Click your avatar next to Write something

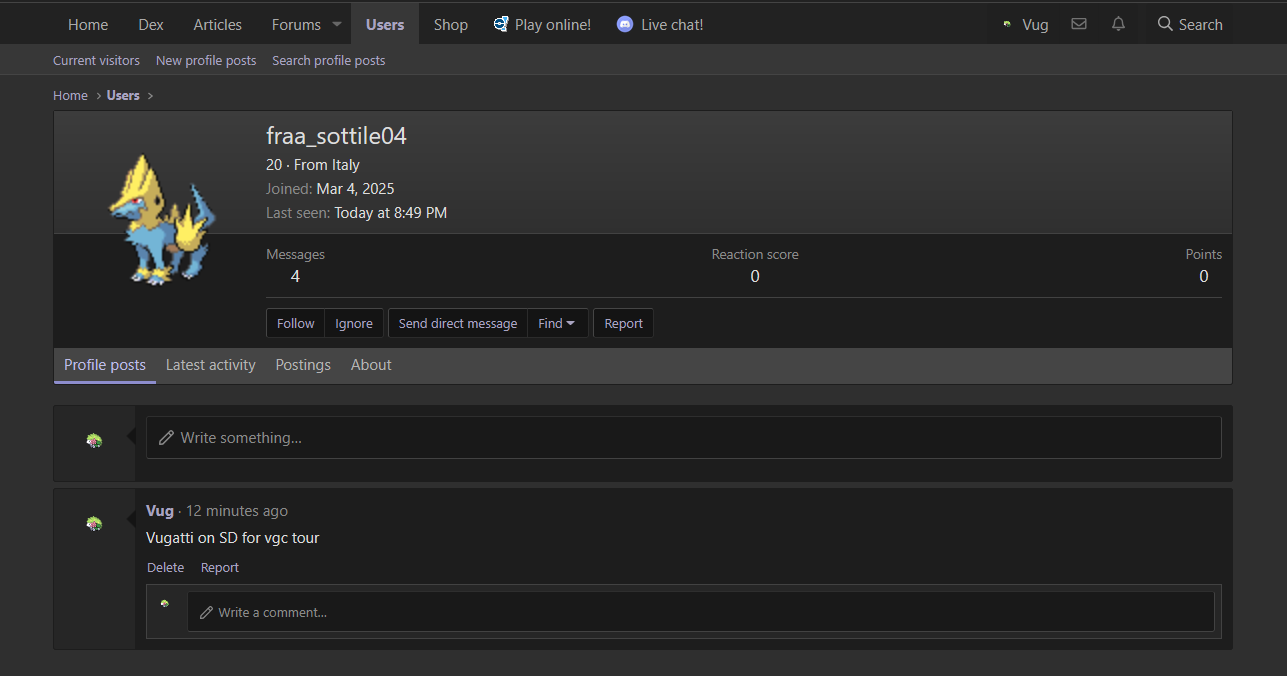coord(94,440)
